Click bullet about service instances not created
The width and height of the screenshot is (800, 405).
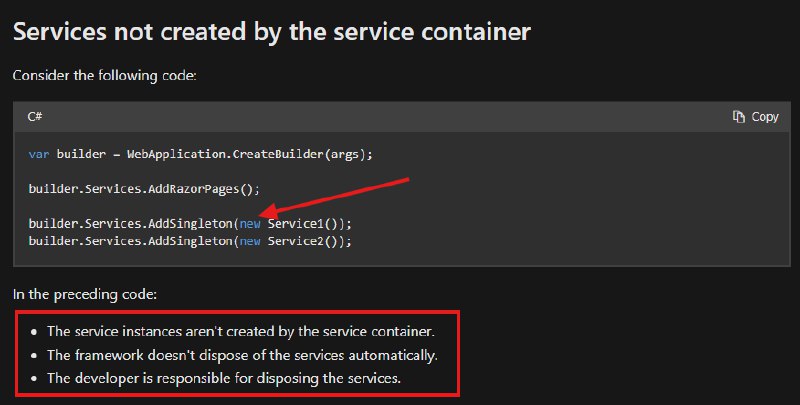(x=241, y=332)
